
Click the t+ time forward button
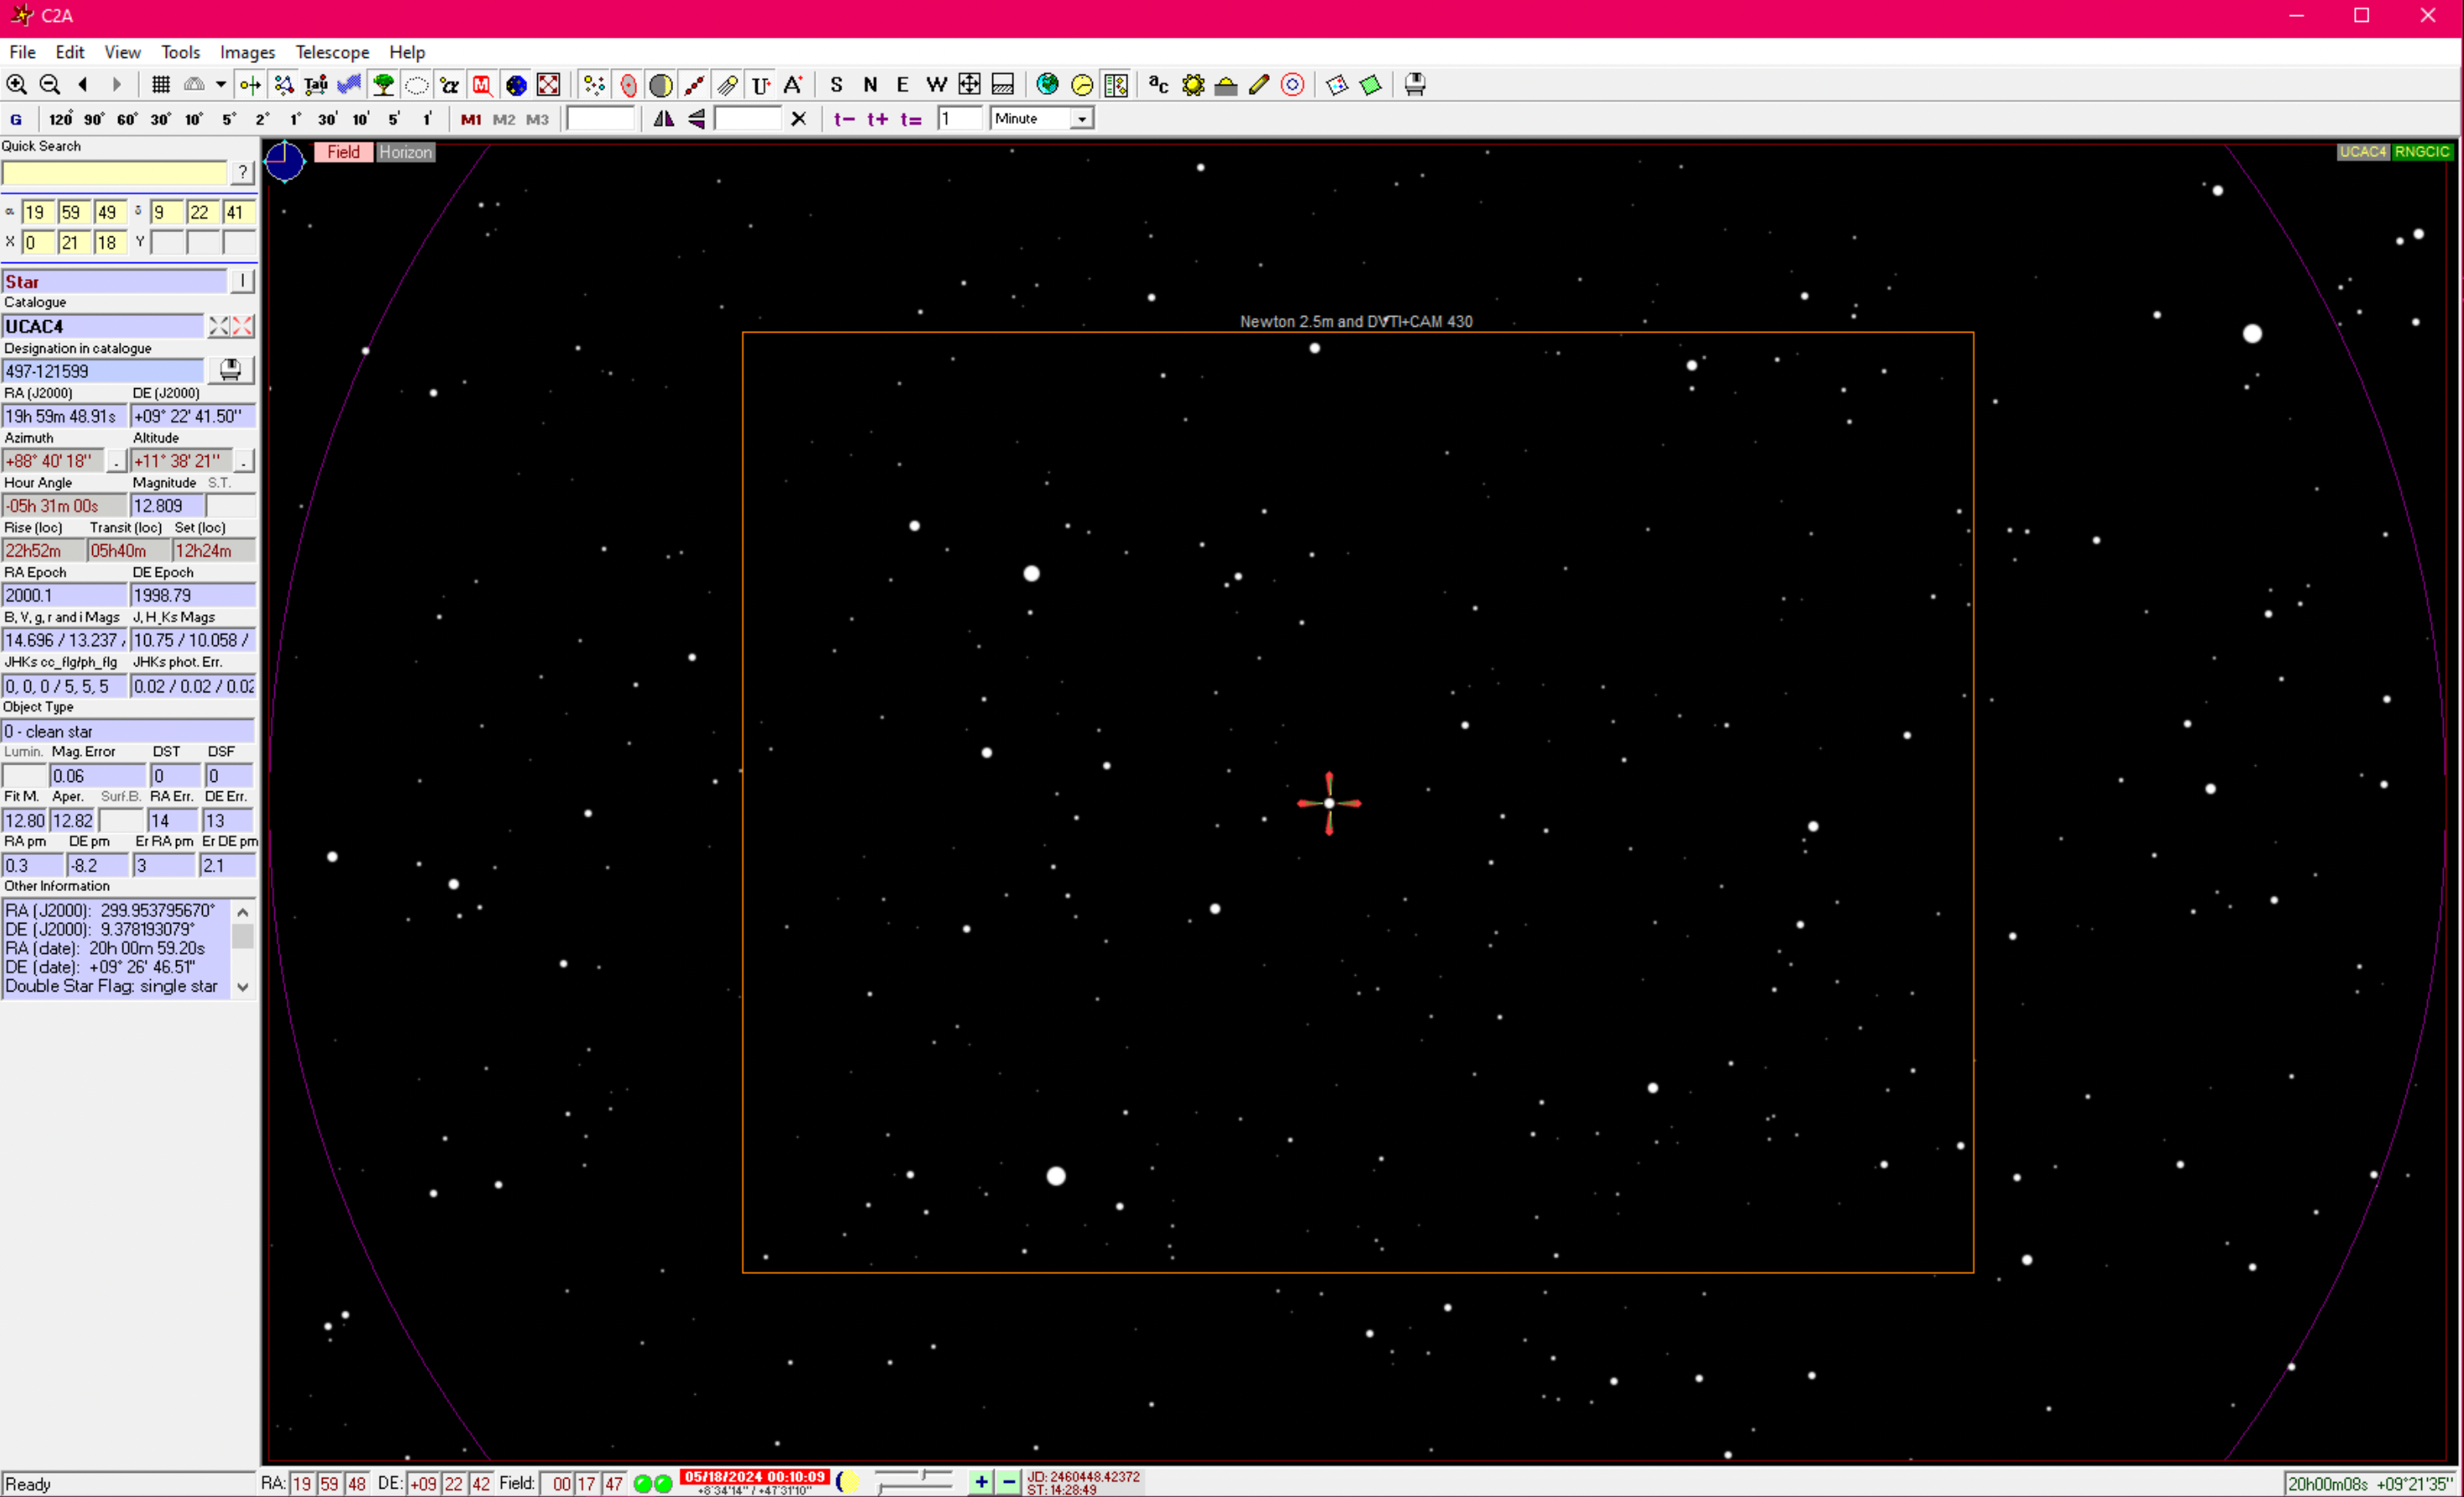coord(877,119)
